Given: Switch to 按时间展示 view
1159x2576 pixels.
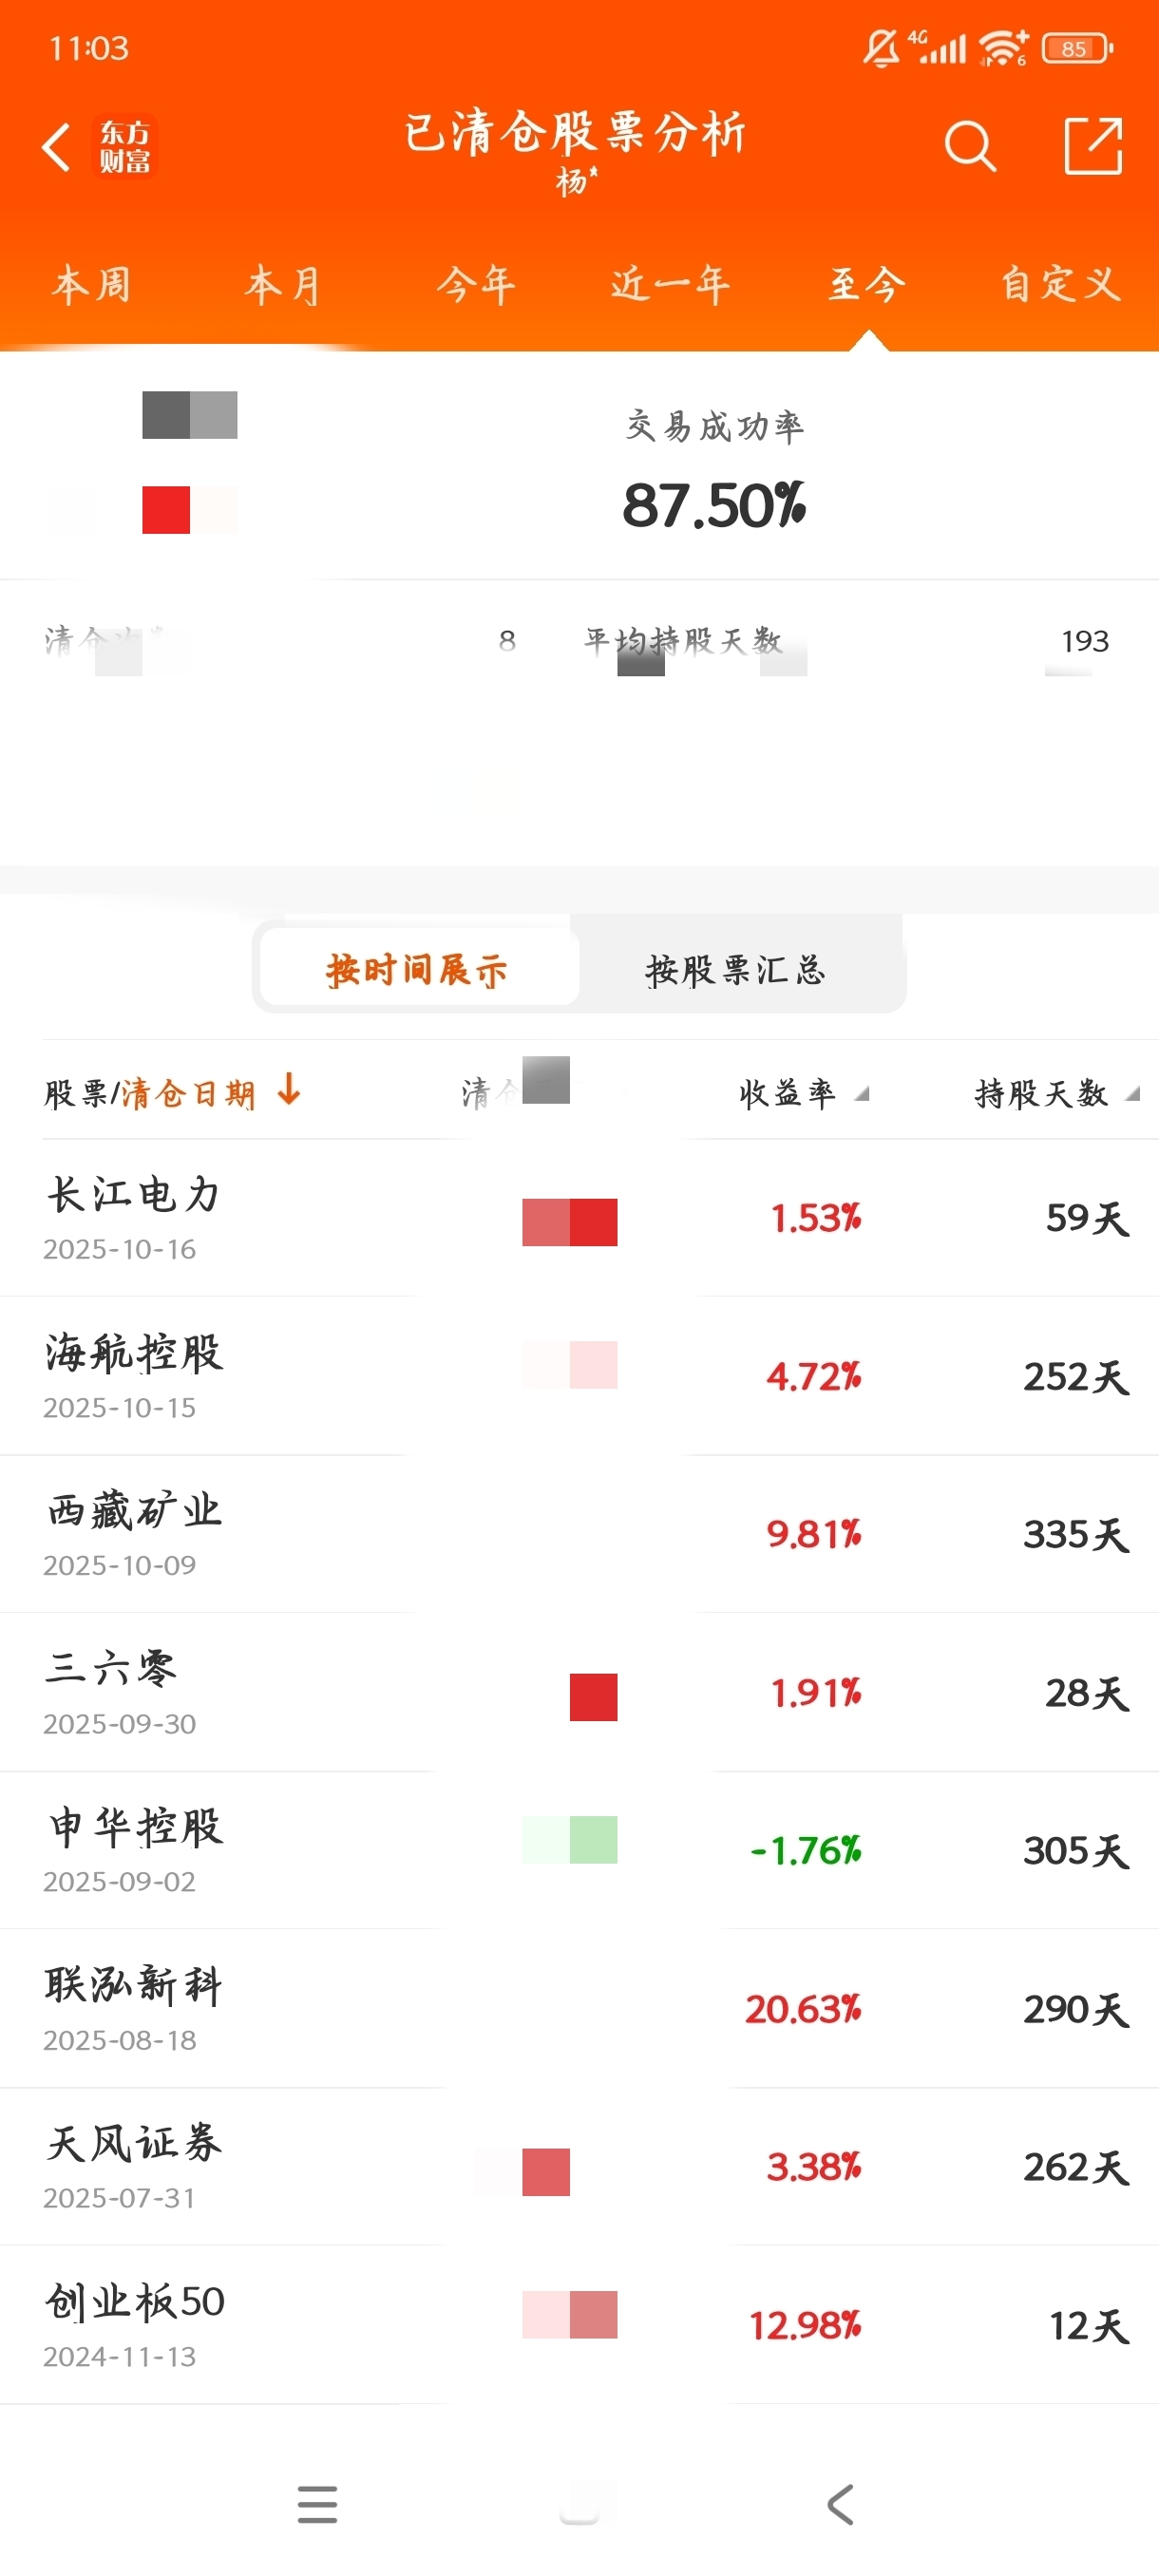Looking at the screenshot, I should coord(418,967).
